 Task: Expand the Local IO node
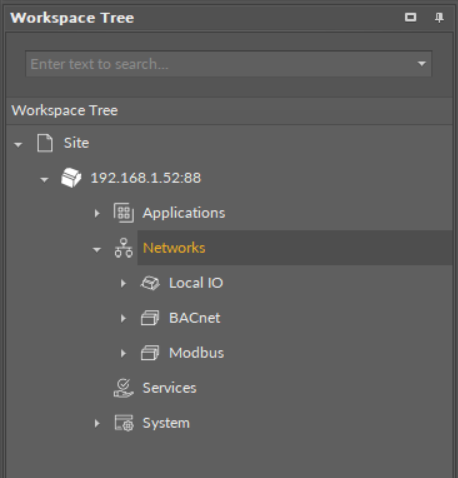(123, 283)
